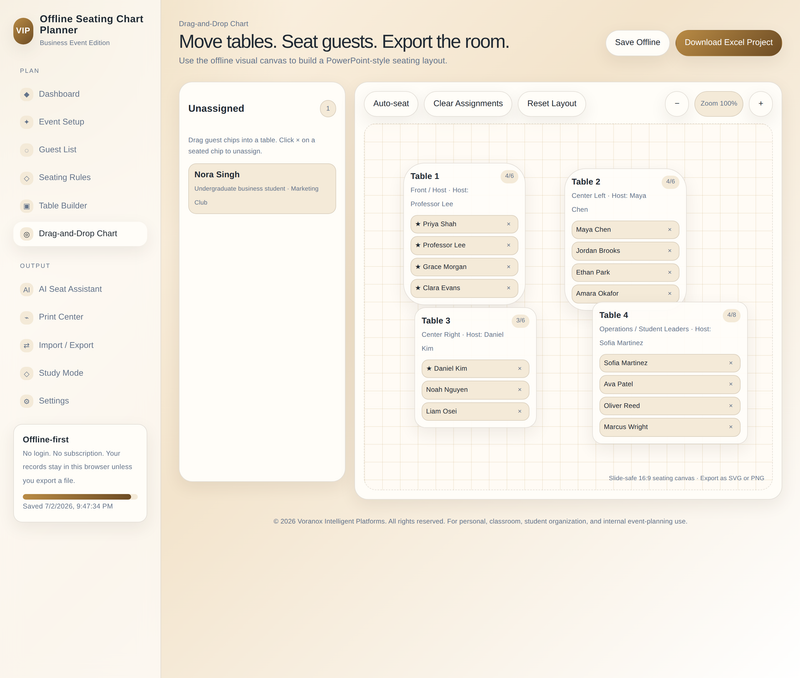Click the Study Mode sidebar icon
This screenshot has height=678, width=800.
click(x=27, y=373)
